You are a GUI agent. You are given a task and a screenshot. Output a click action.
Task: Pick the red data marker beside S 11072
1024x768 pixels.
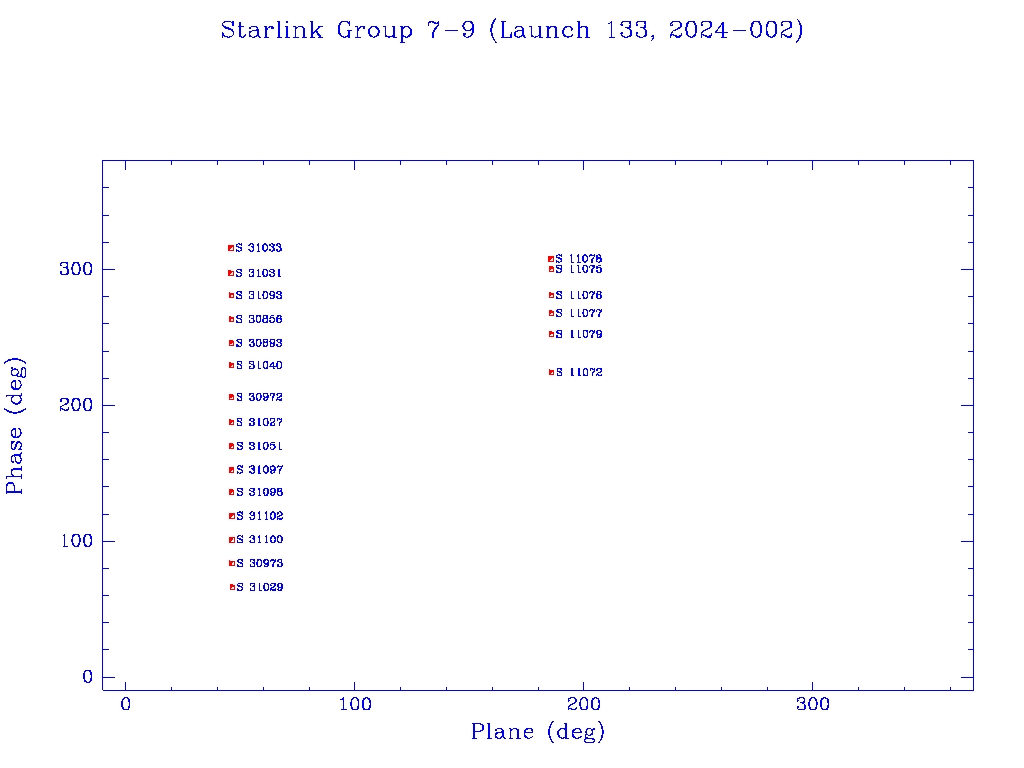(551, 372)
